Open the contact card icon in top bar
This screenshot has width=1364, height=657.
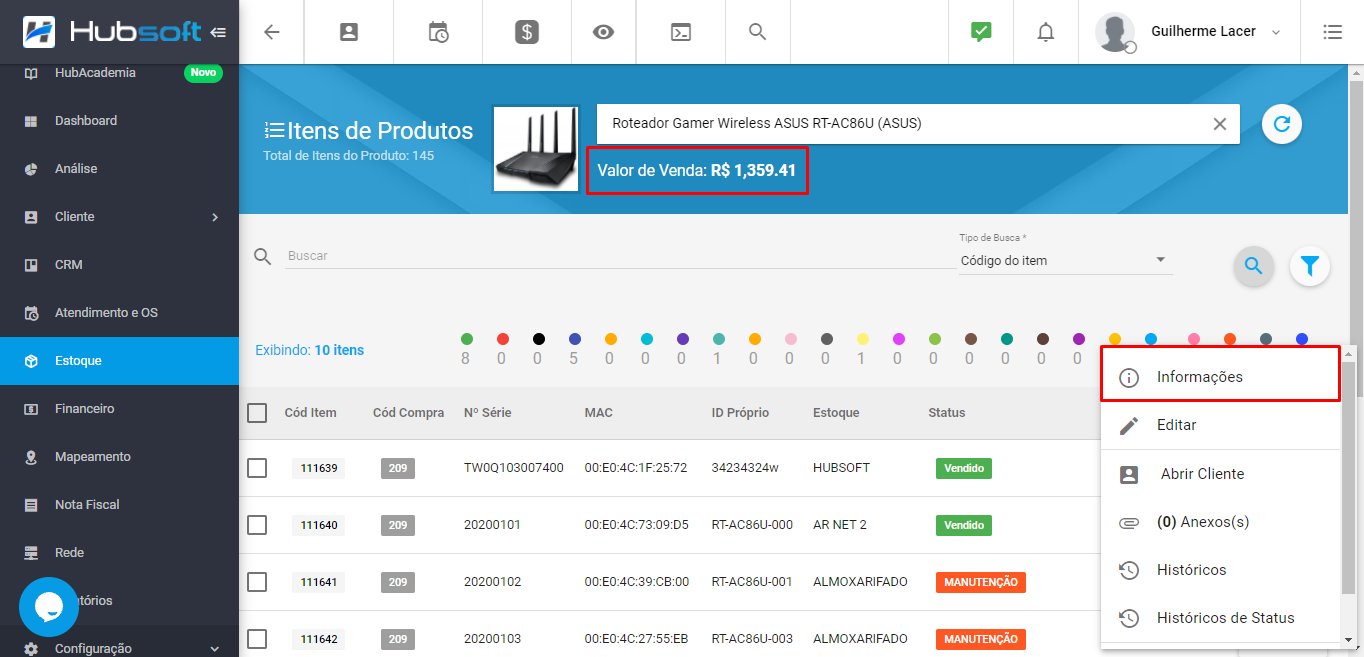349,32
